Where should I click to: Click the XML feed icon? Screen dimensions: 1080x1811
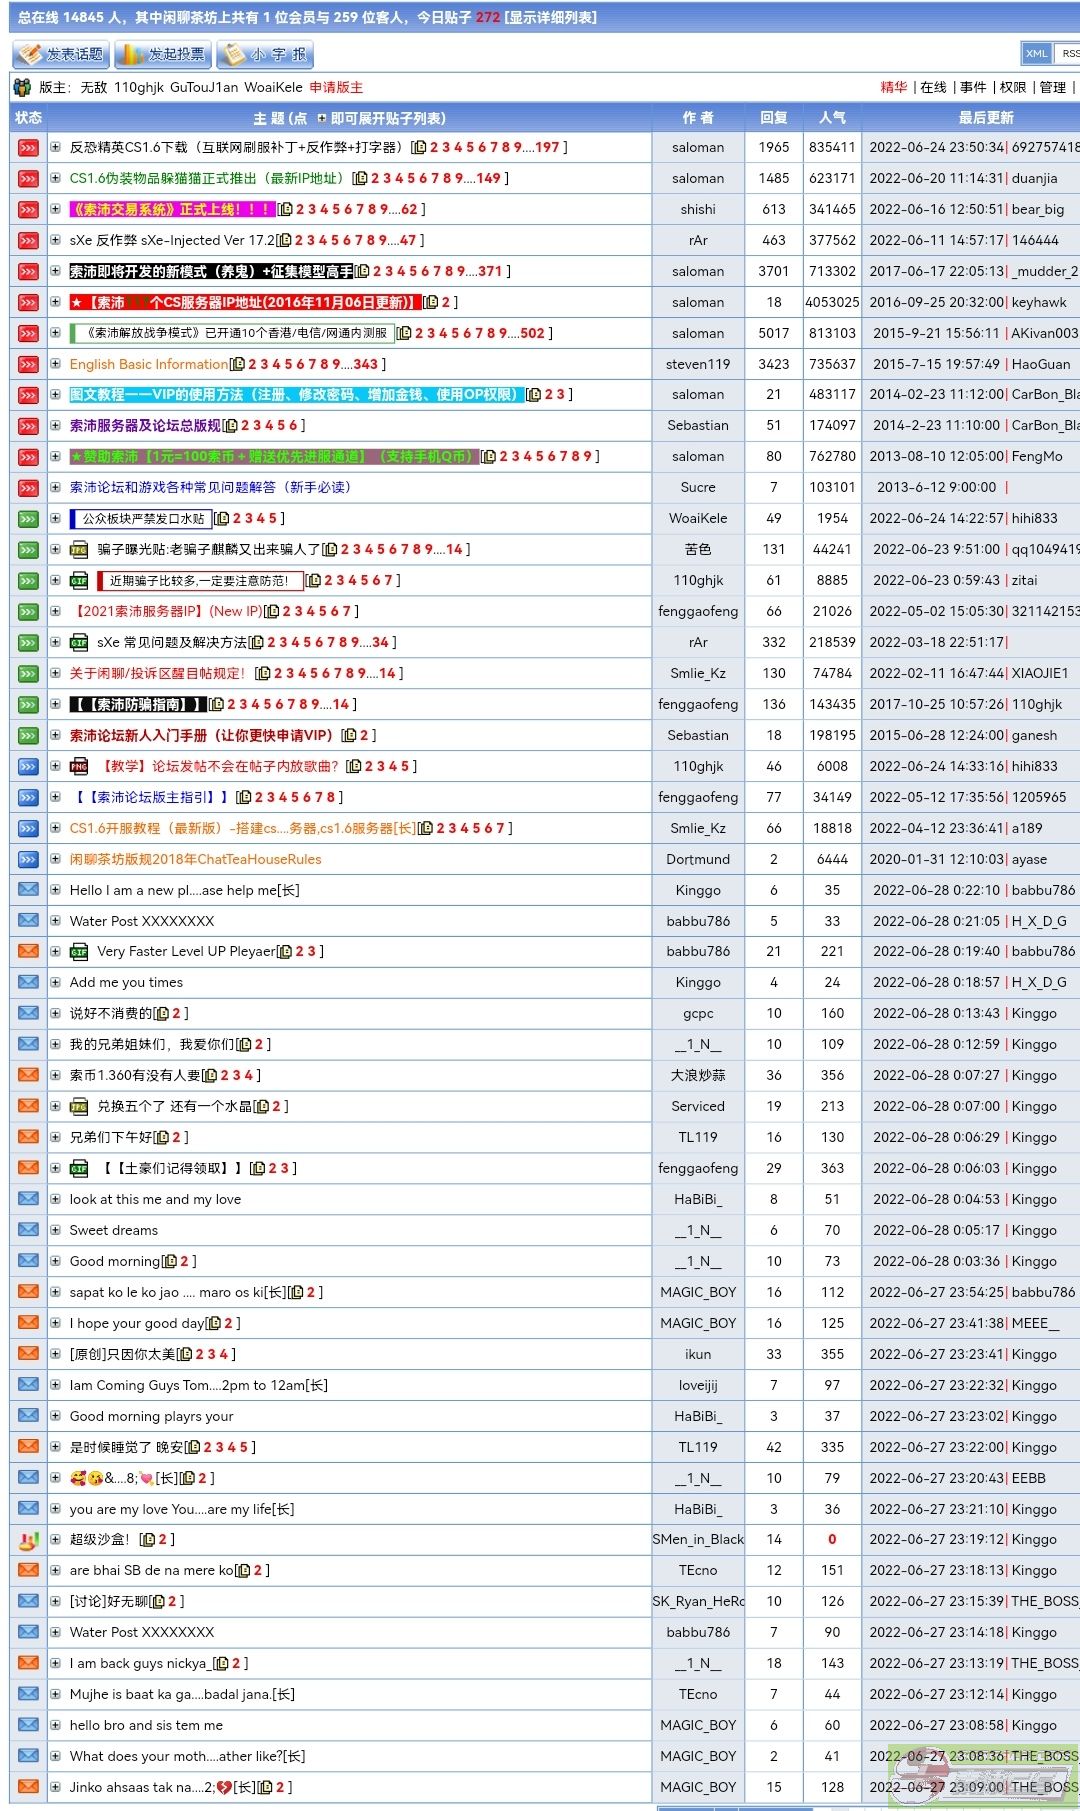pos(1036,54)
